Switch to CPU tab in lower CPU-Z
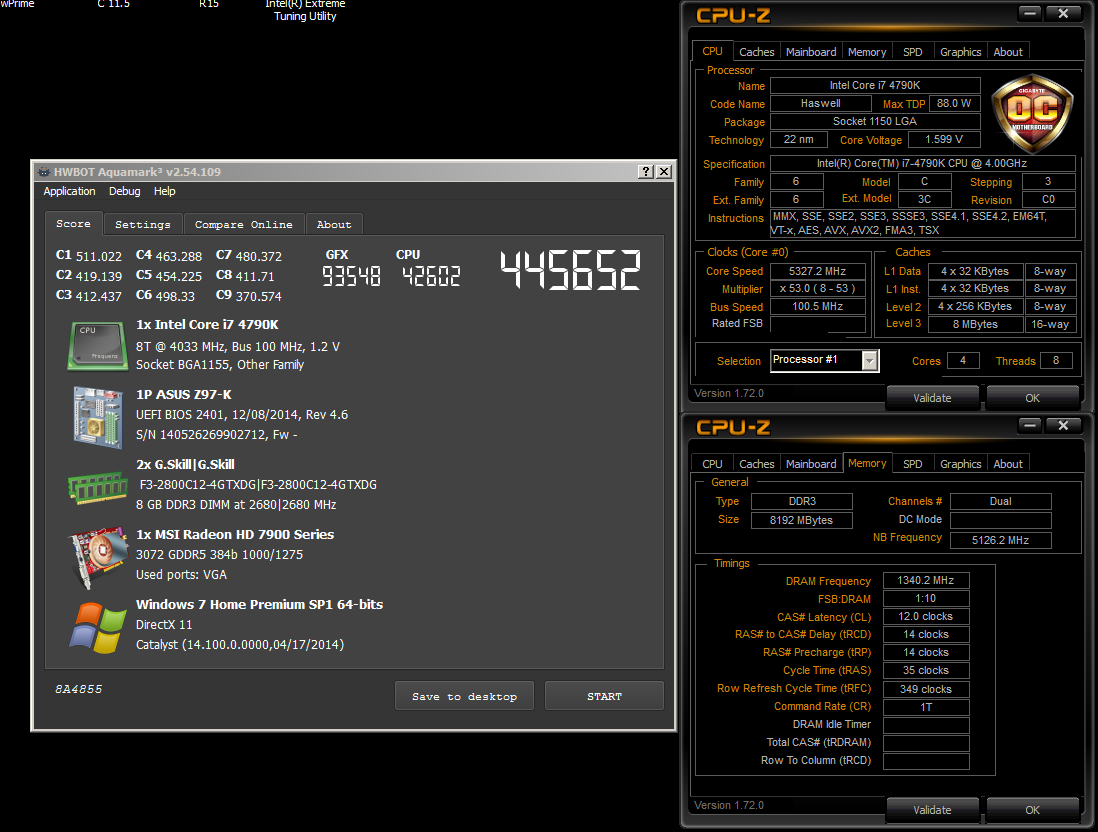The height and width of the screenshot is (832, 1098). click(x=712, y=464)
